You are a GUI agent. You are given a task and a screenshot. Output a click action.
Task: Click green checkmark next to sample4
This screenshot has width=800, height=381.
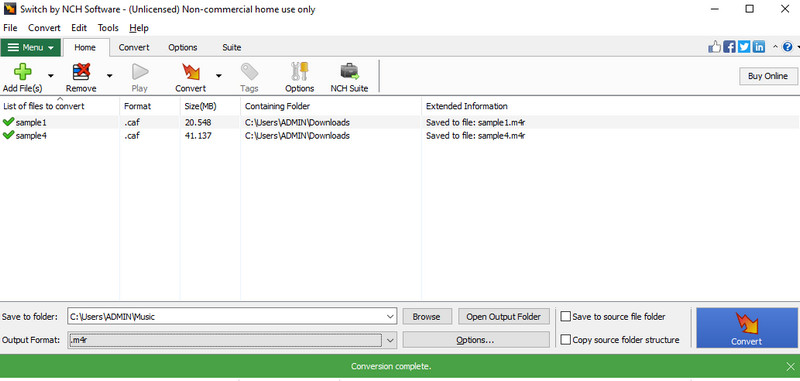pos(8,135)
